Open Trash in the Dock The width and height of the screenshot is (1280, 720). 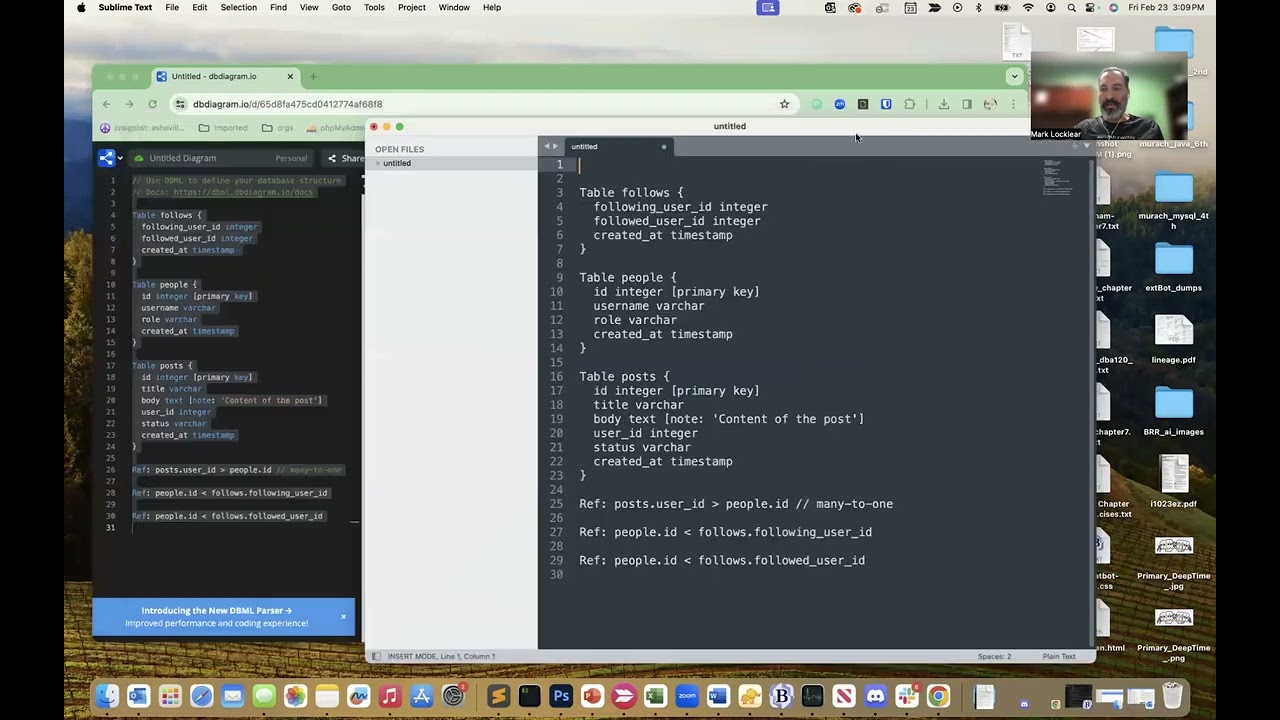click(x=1173, y=696)
